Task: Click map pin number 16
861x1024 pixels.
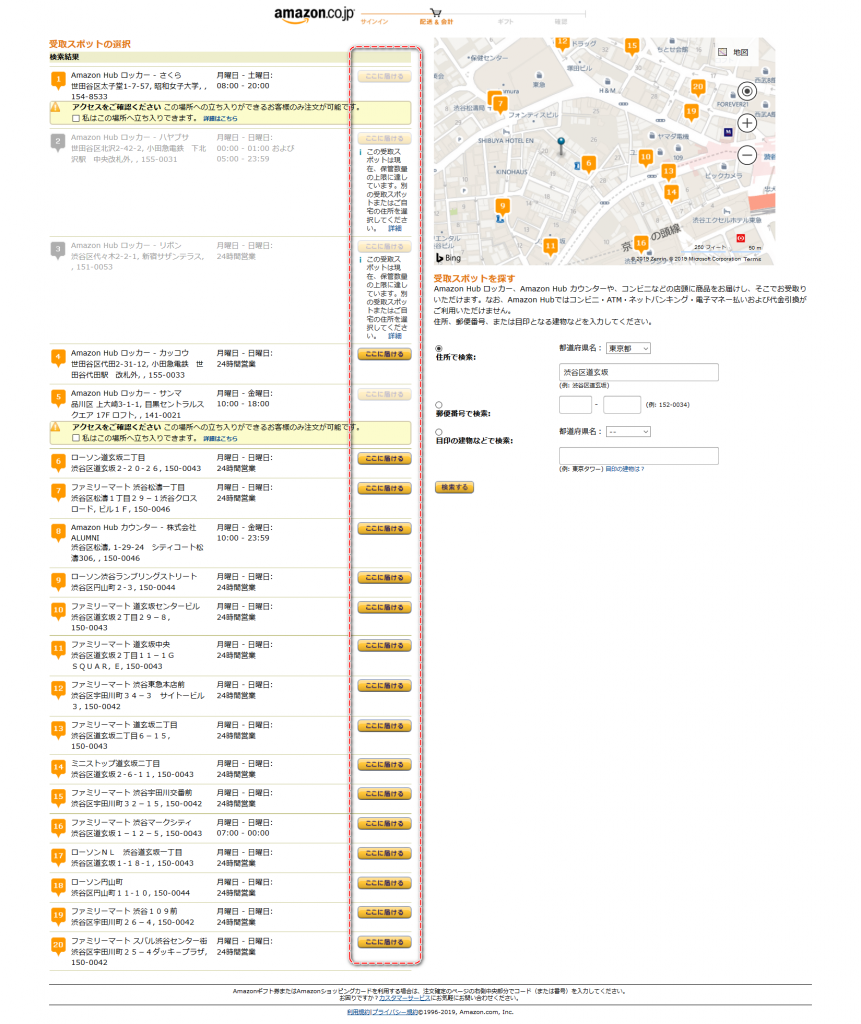Action: [641, 243]
